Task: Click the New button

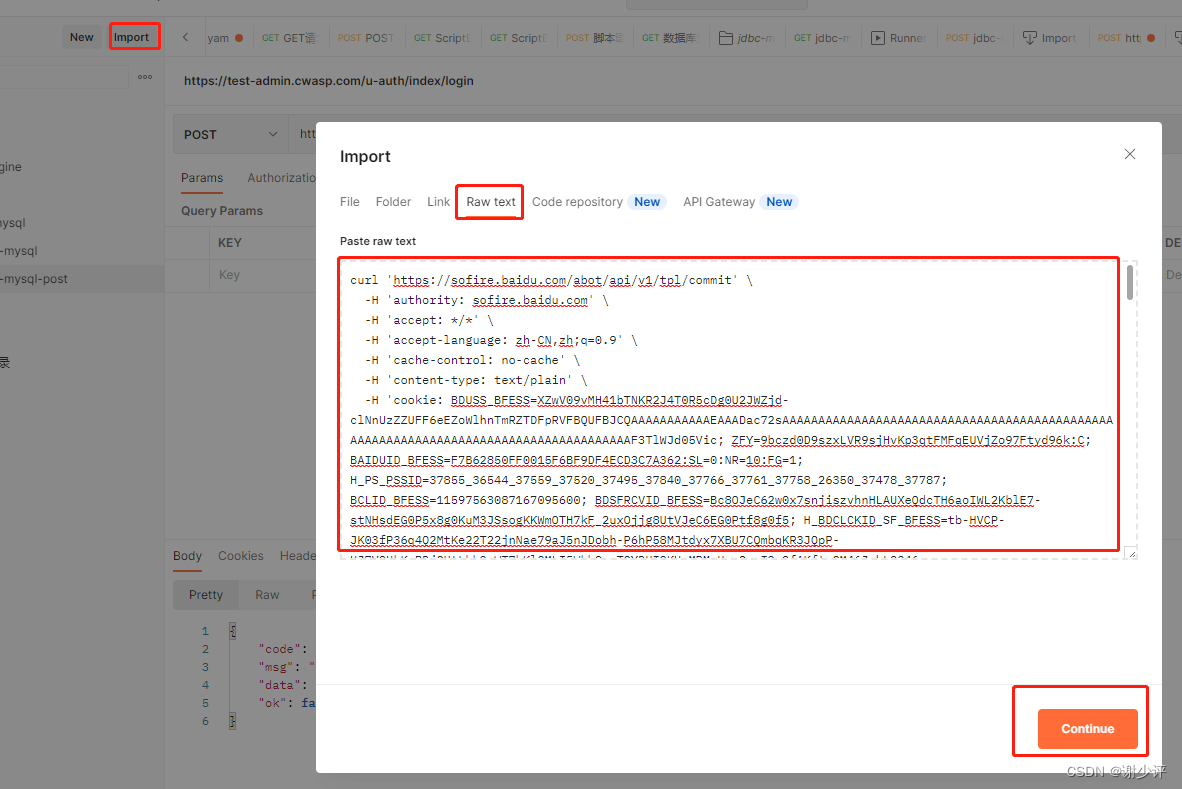Action: pyautogui.click(x=81, y=37)
